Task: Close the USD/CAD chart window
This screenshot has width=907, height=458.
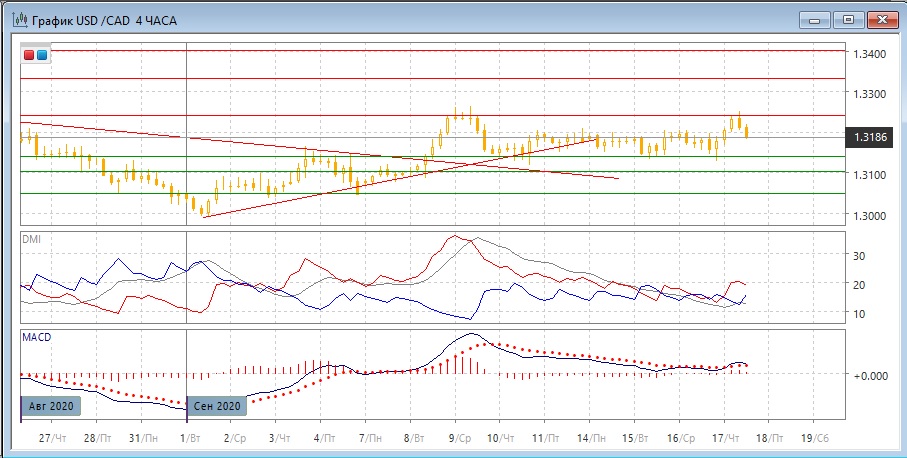Action: 882,19
